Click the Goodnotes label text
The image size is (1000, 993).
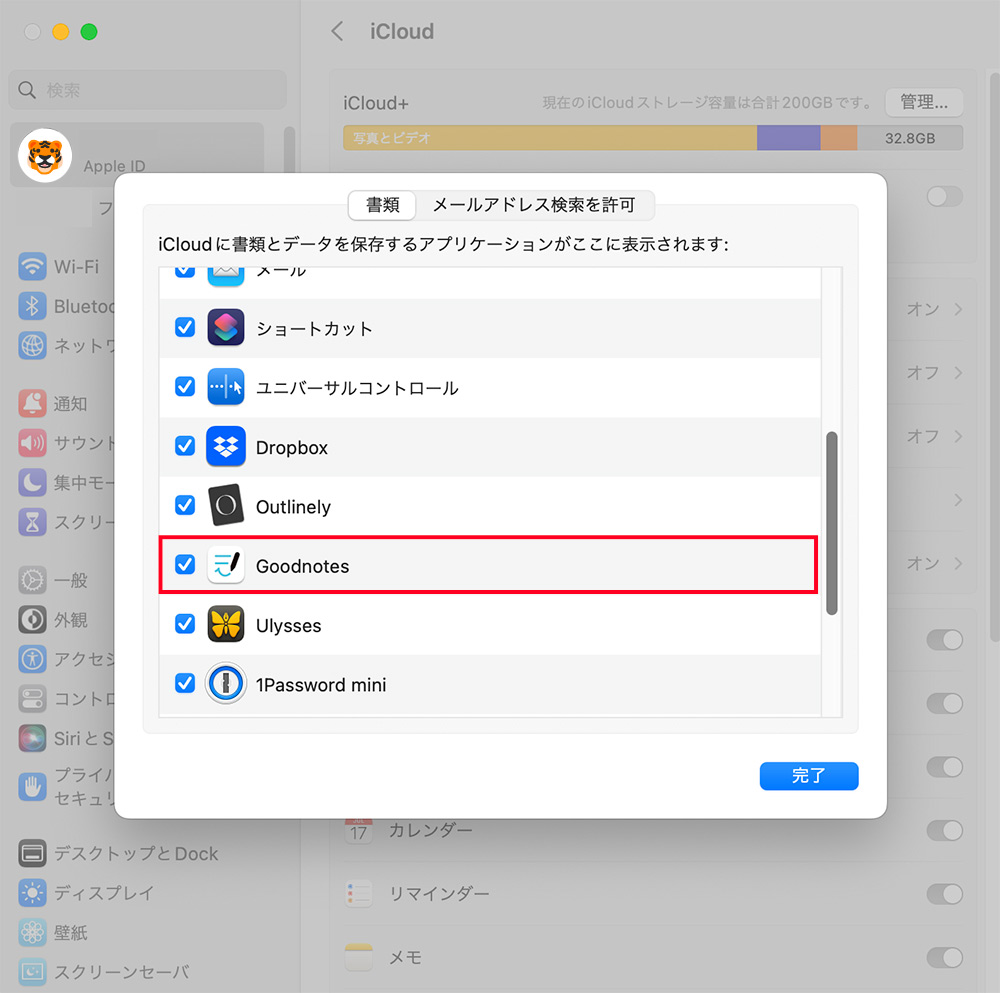pyautogui.click(x=302, y=566)
